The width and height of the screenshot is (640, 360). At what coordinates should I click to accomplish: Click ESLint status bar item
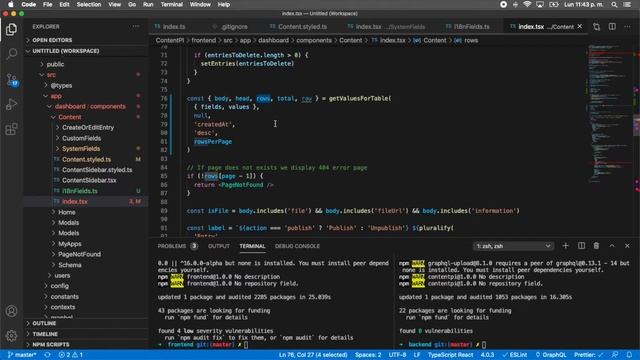click(515, 355)
